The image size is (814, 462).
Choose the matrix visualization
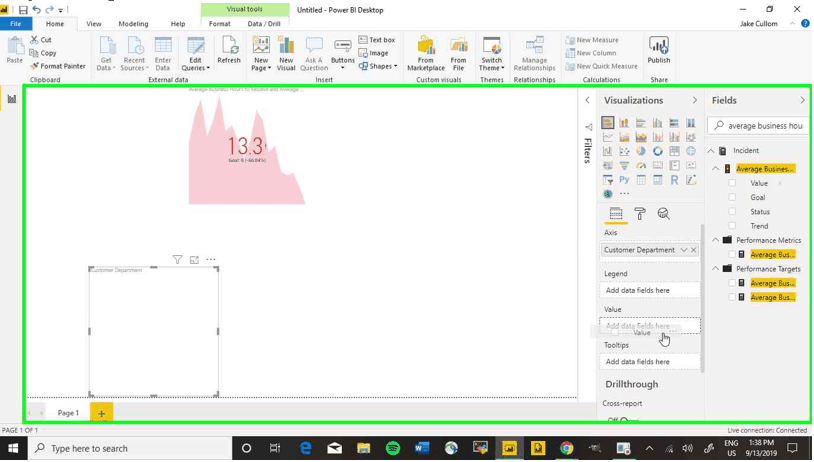[x=657, y=180]
